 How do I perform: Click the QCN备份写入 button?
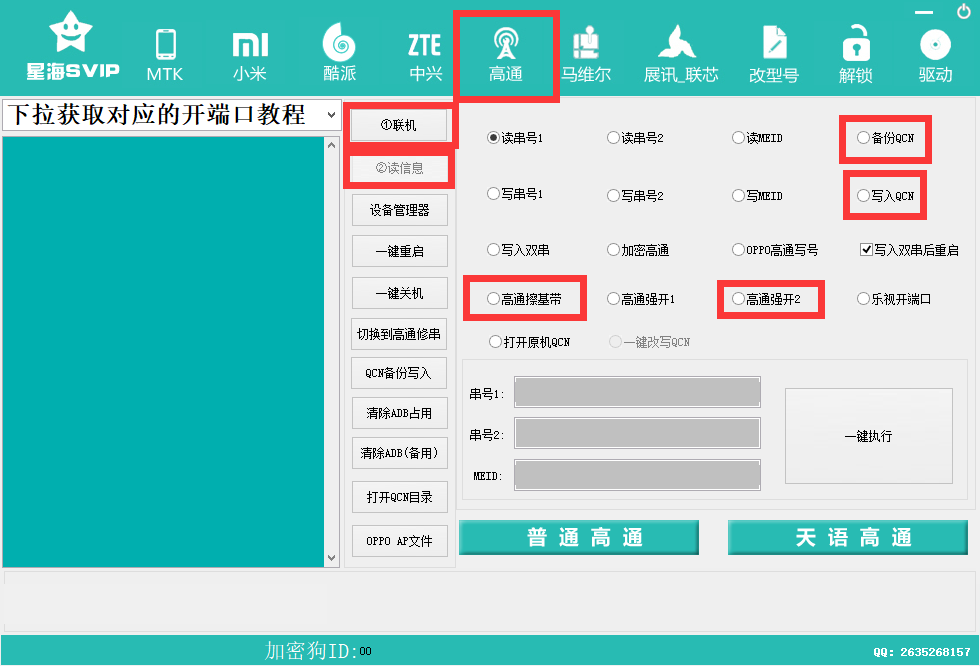(399, 373)
